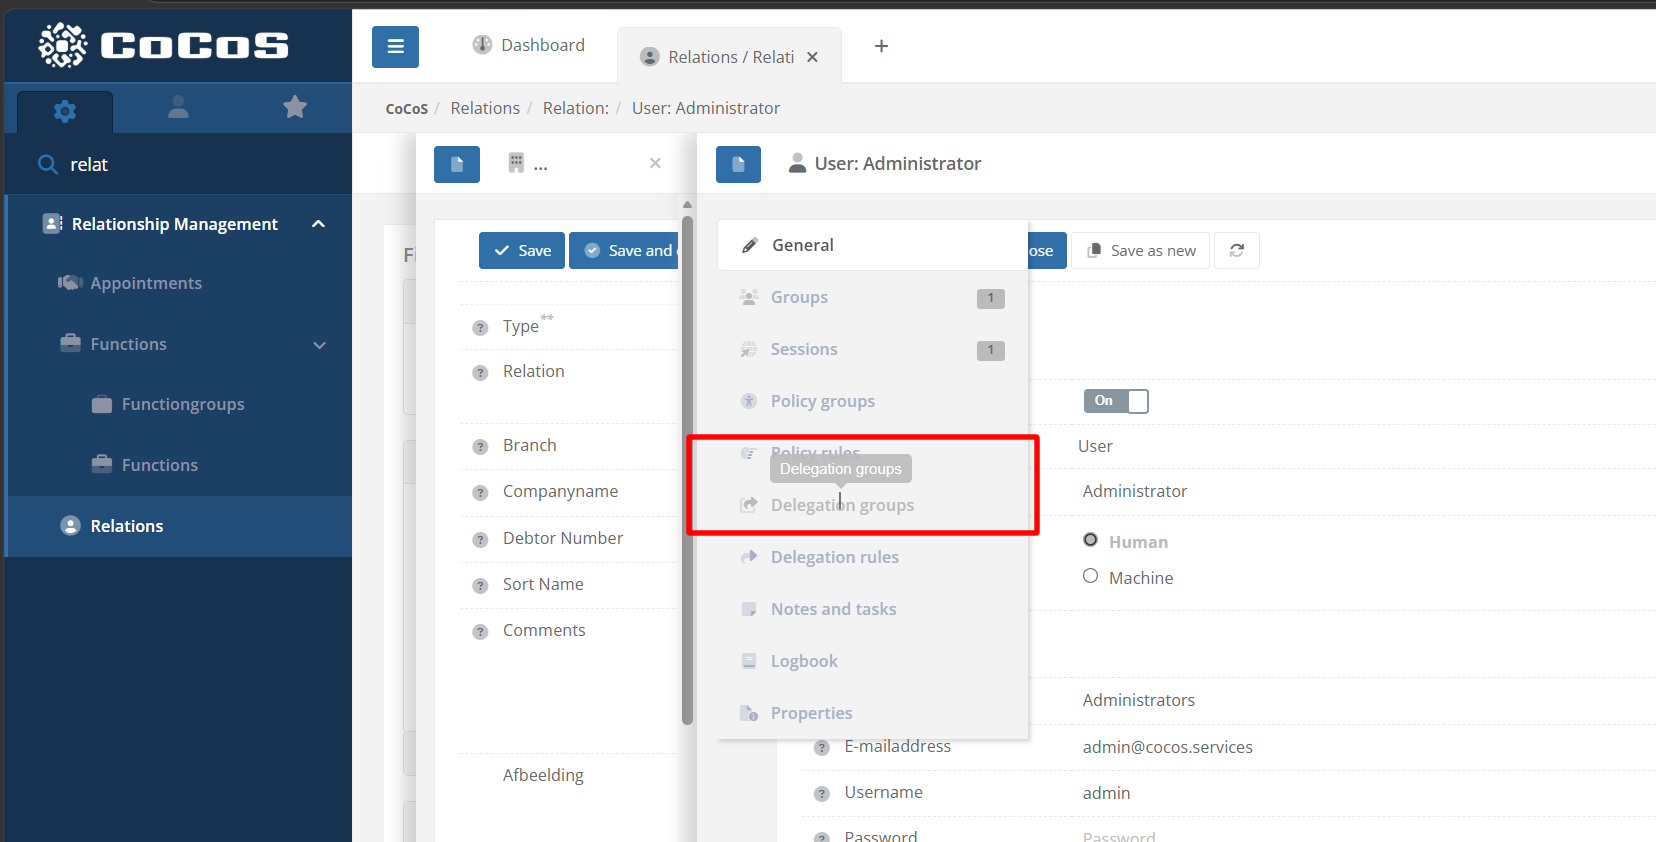Select the Machine radio button
Image resolution: width=1656 pixels, height=842 pixels.
point(1090,576)
